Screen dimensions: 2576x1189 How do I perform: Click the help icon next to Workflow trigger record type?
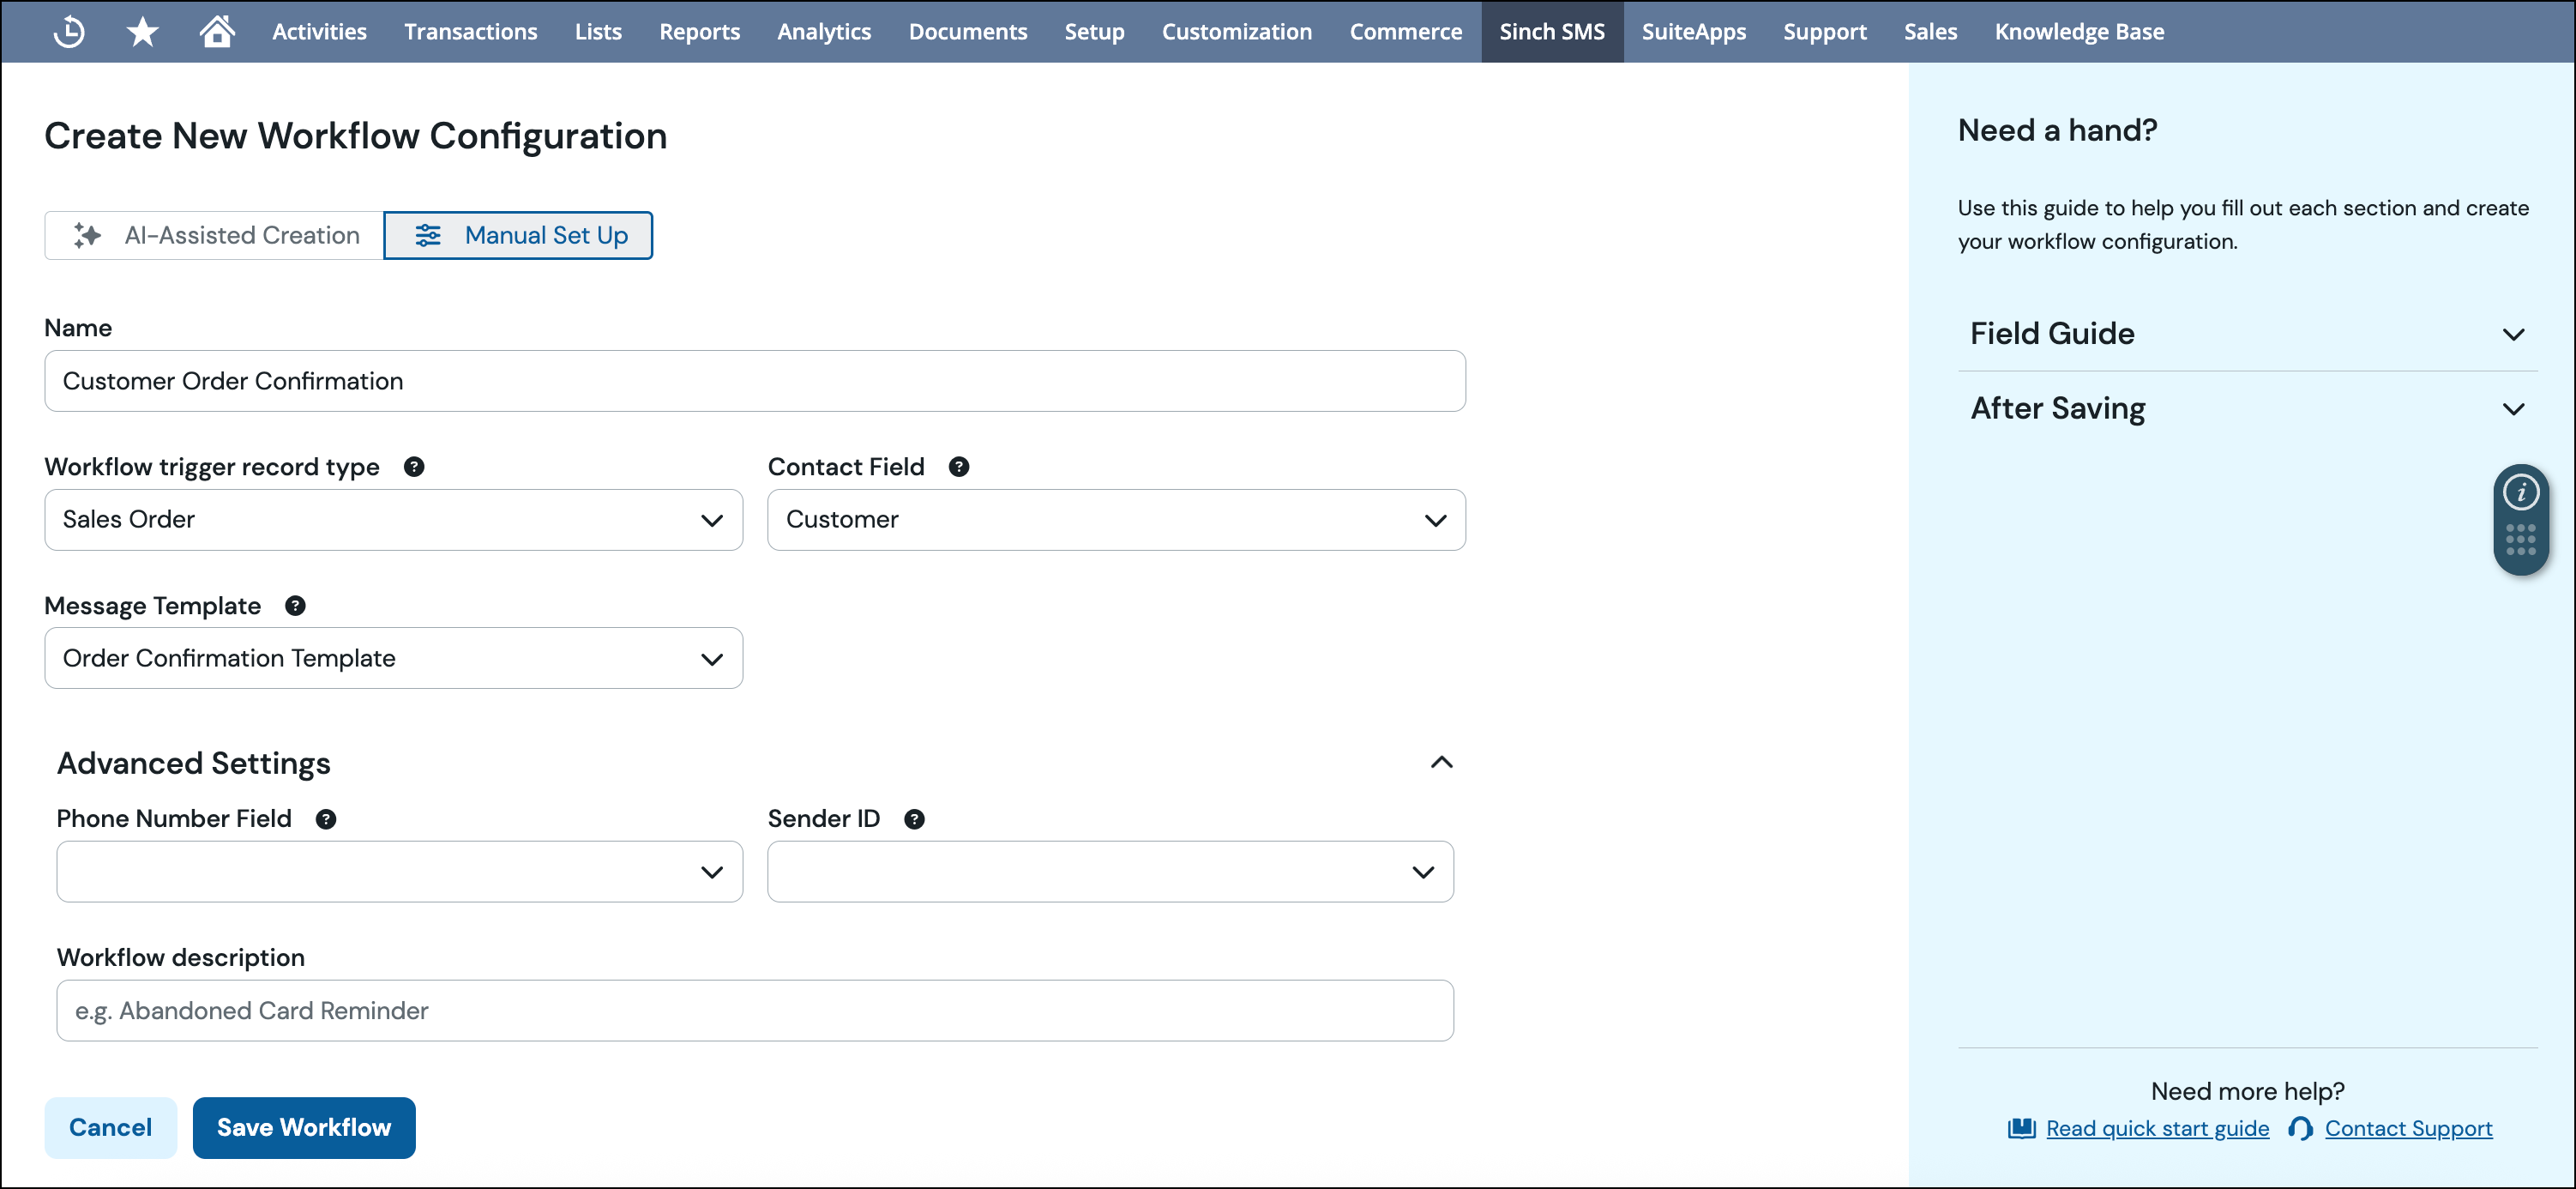click(414, 466)
